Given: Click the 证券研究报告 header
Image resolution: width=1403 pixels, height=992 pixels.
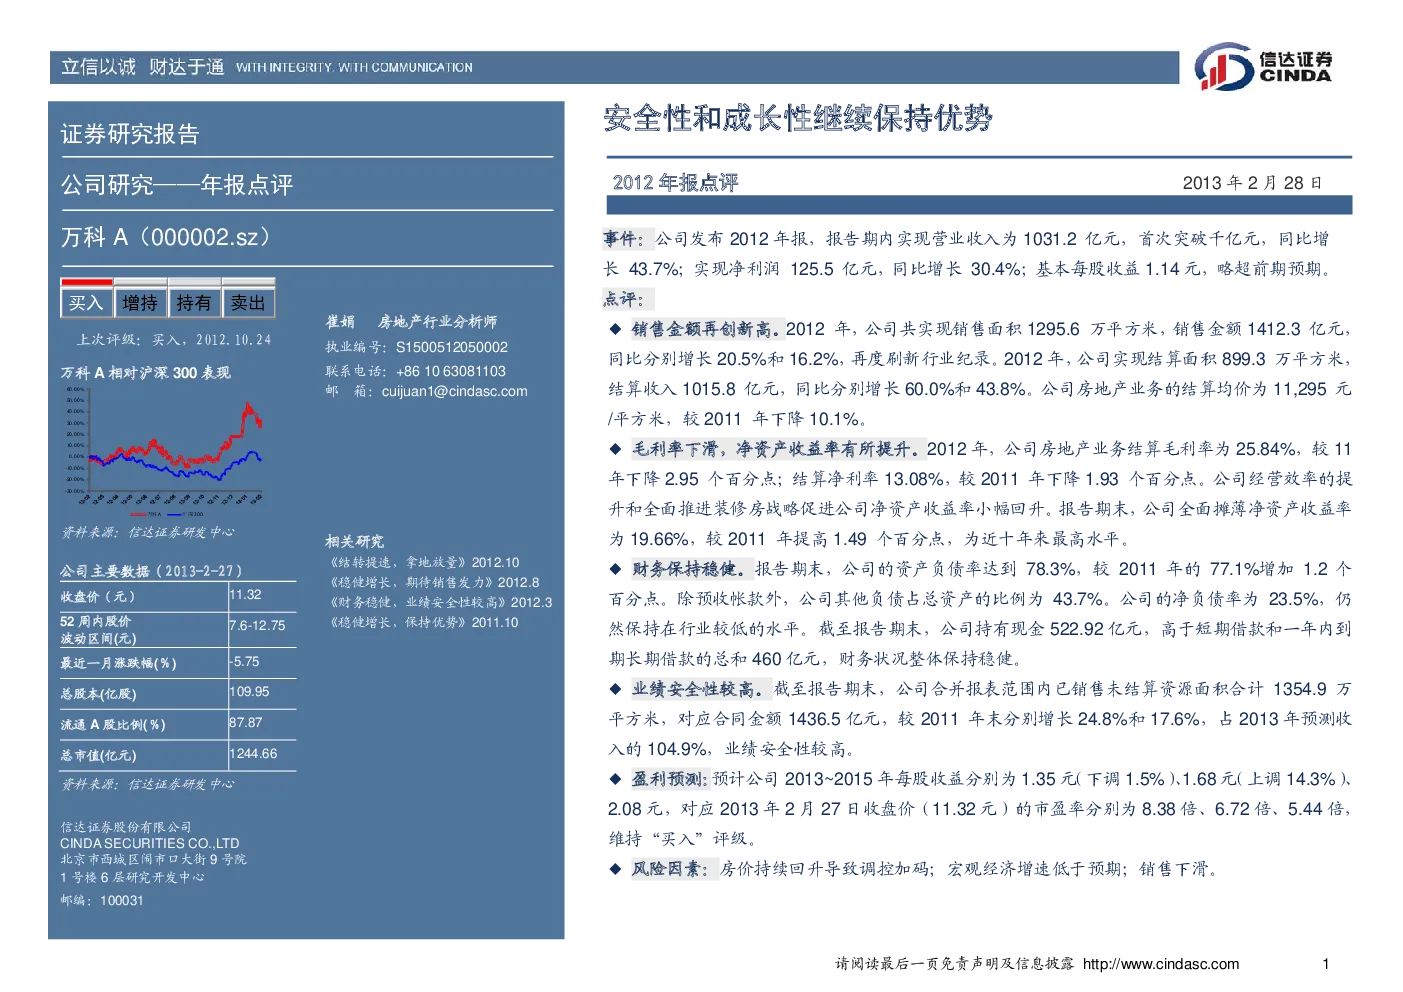Looking at the screenshot, I should tap(130, 134).
